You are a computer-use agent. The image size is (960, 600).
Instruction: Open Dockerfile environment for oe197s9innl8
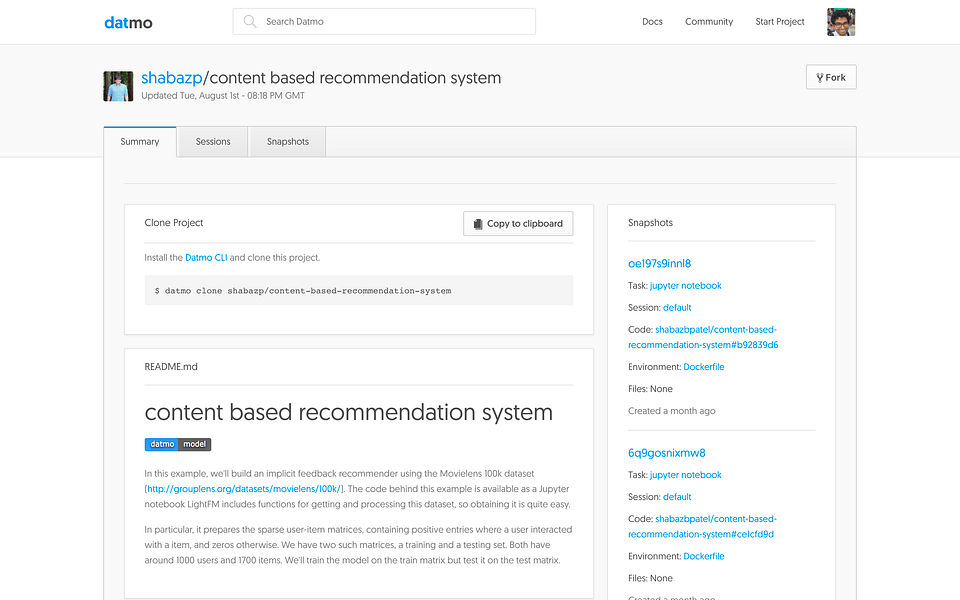click(704, 367)
